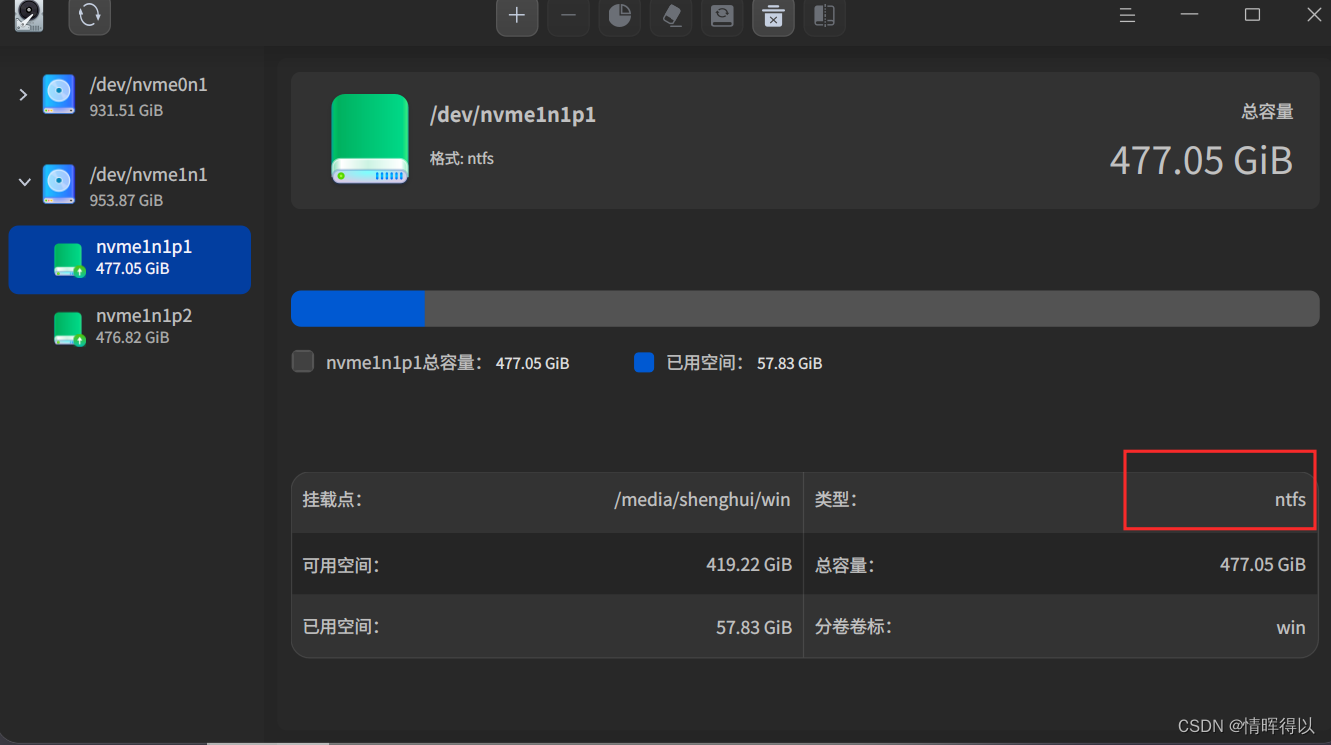Image resolution: width=1331 pixels, height=745 pixels.
Task: Click the legend 57.83 GiB value
Action: (x=789, y=363)
